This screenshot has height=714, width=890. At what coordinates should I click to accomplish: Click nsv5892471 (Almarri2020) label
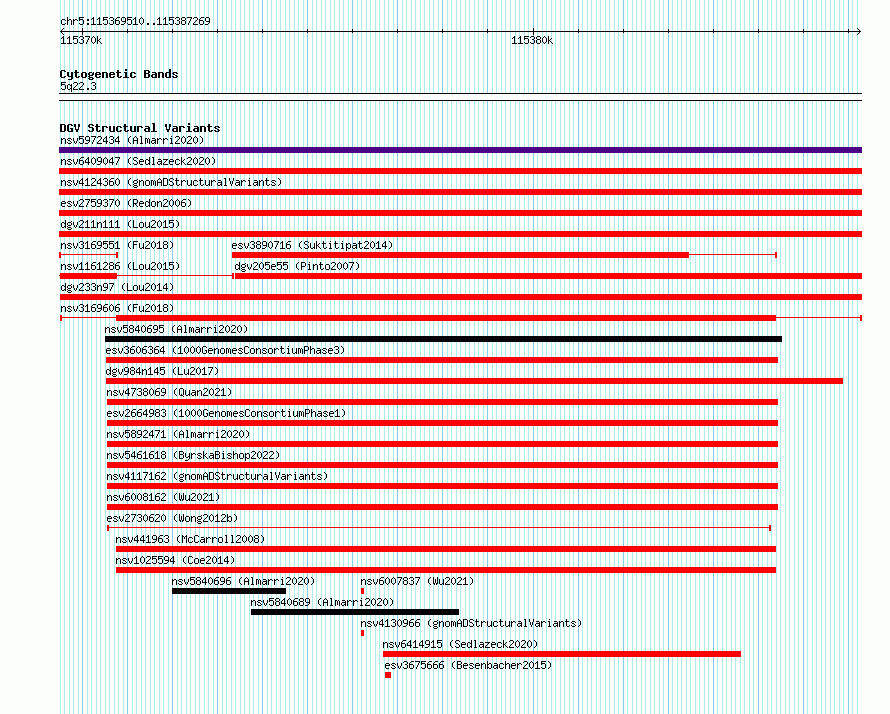pos(178,434)
